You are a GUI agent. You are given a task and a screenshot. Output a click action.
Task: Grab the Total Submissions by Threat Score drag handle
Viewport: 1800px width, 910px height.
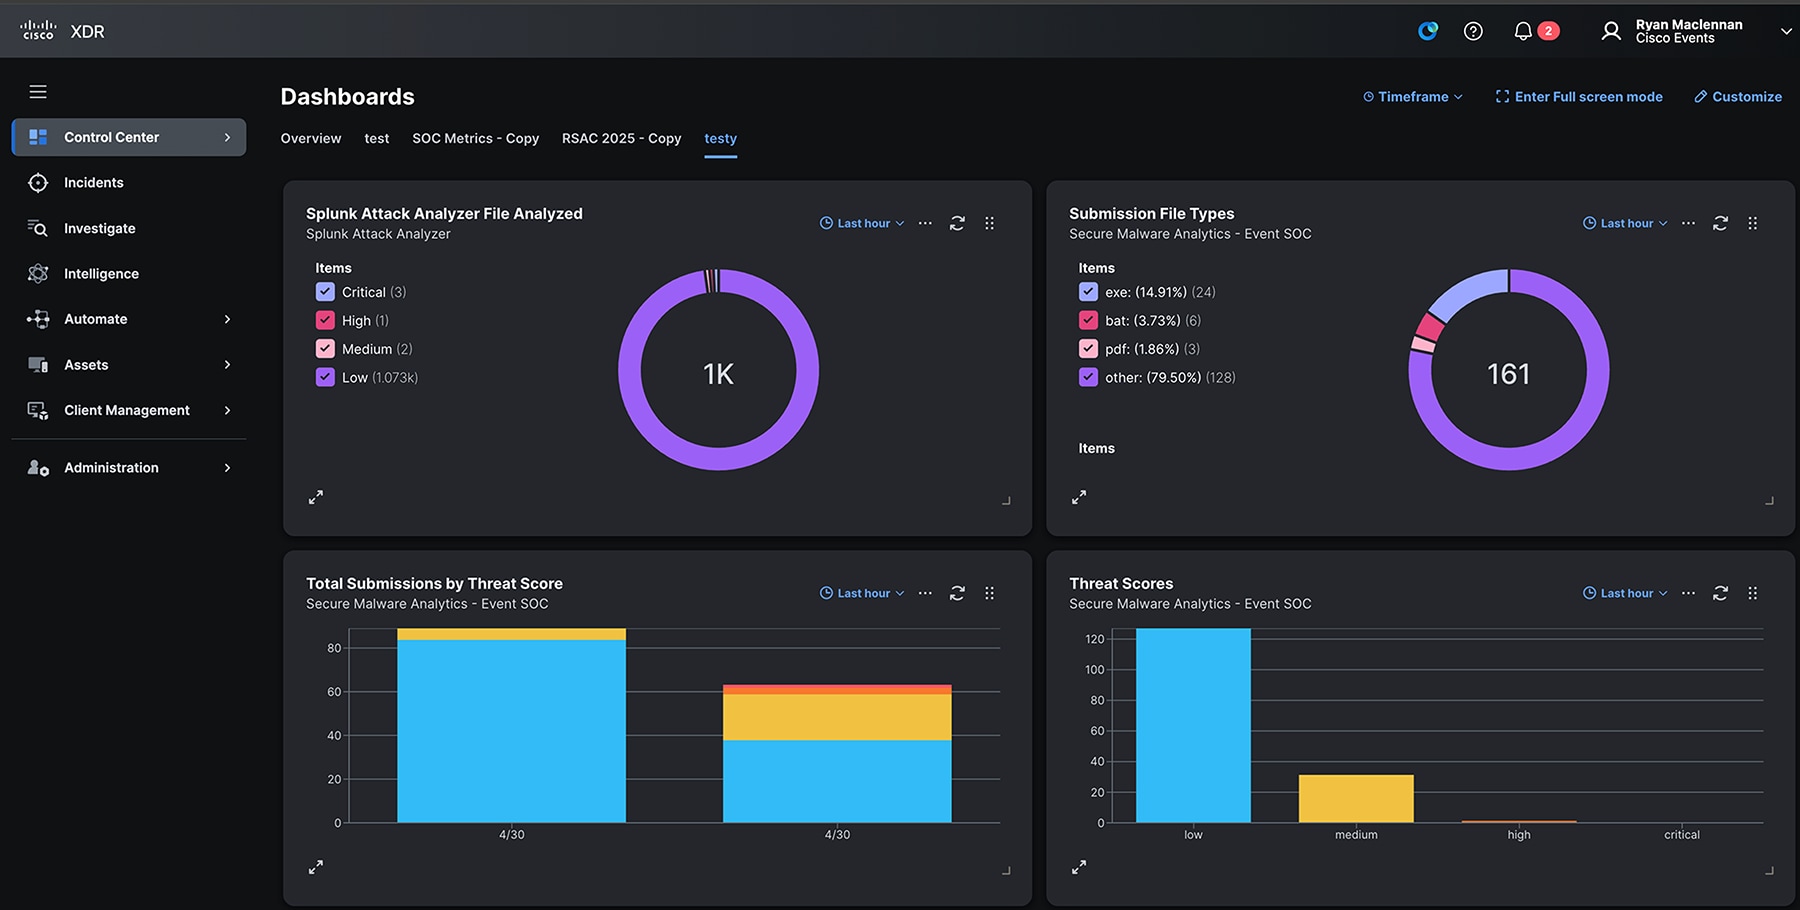(989, 593)
